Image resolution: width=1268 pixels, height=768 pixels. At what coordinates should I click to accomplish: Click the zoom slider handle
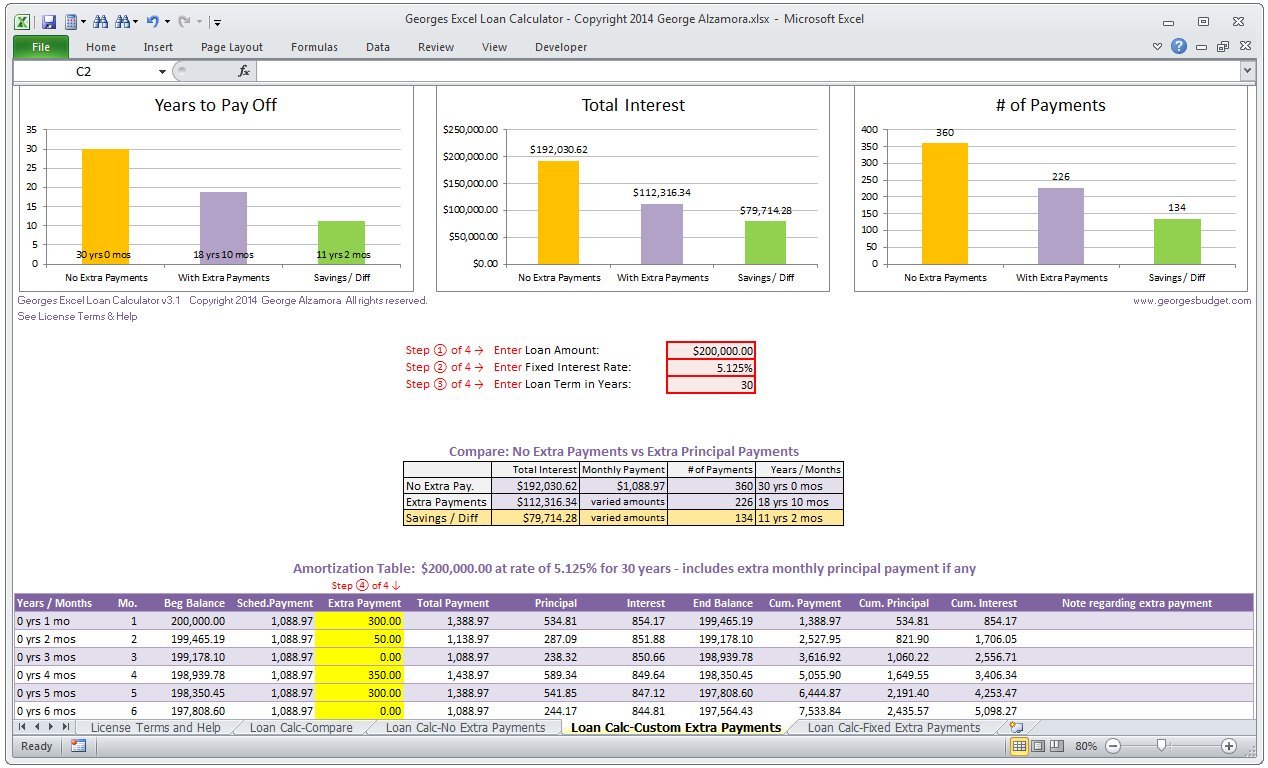tap(1161, 746)
